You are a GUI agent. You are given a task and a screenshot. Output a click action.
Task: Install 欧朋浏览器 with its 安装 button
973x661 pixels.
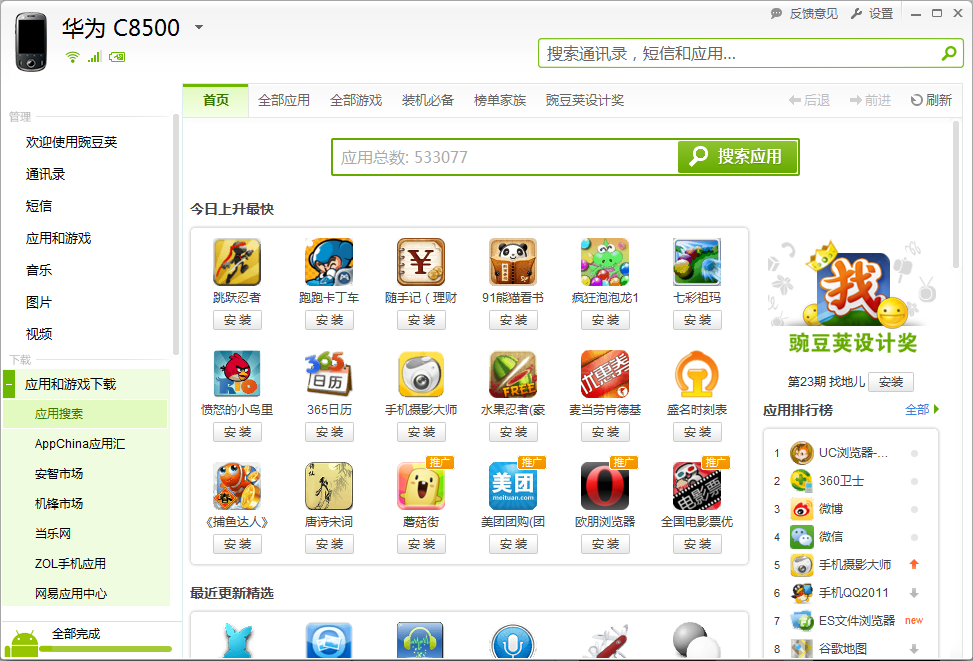pyautogui.click(x=605, y=544)
